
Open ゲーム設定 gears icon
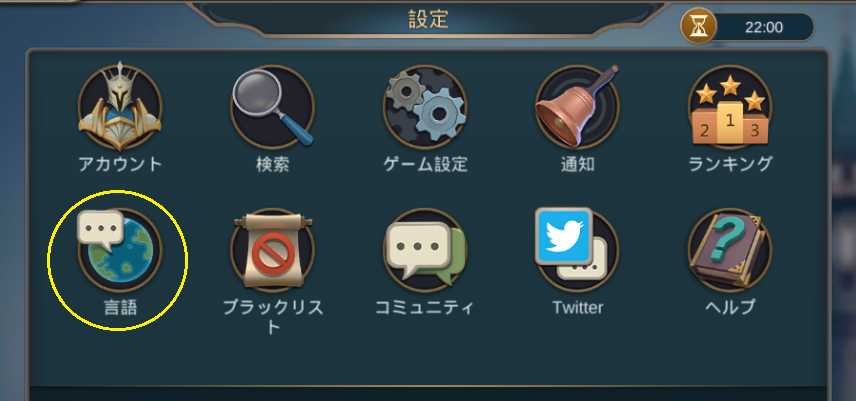425,107
